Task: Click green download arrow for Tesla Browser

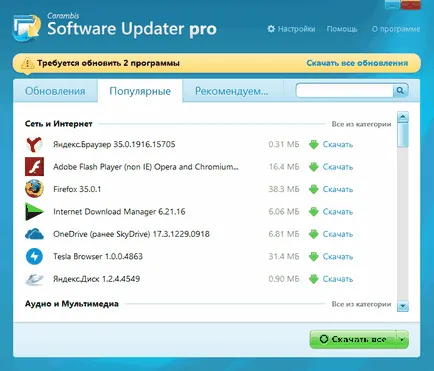Action: point(313,257)
